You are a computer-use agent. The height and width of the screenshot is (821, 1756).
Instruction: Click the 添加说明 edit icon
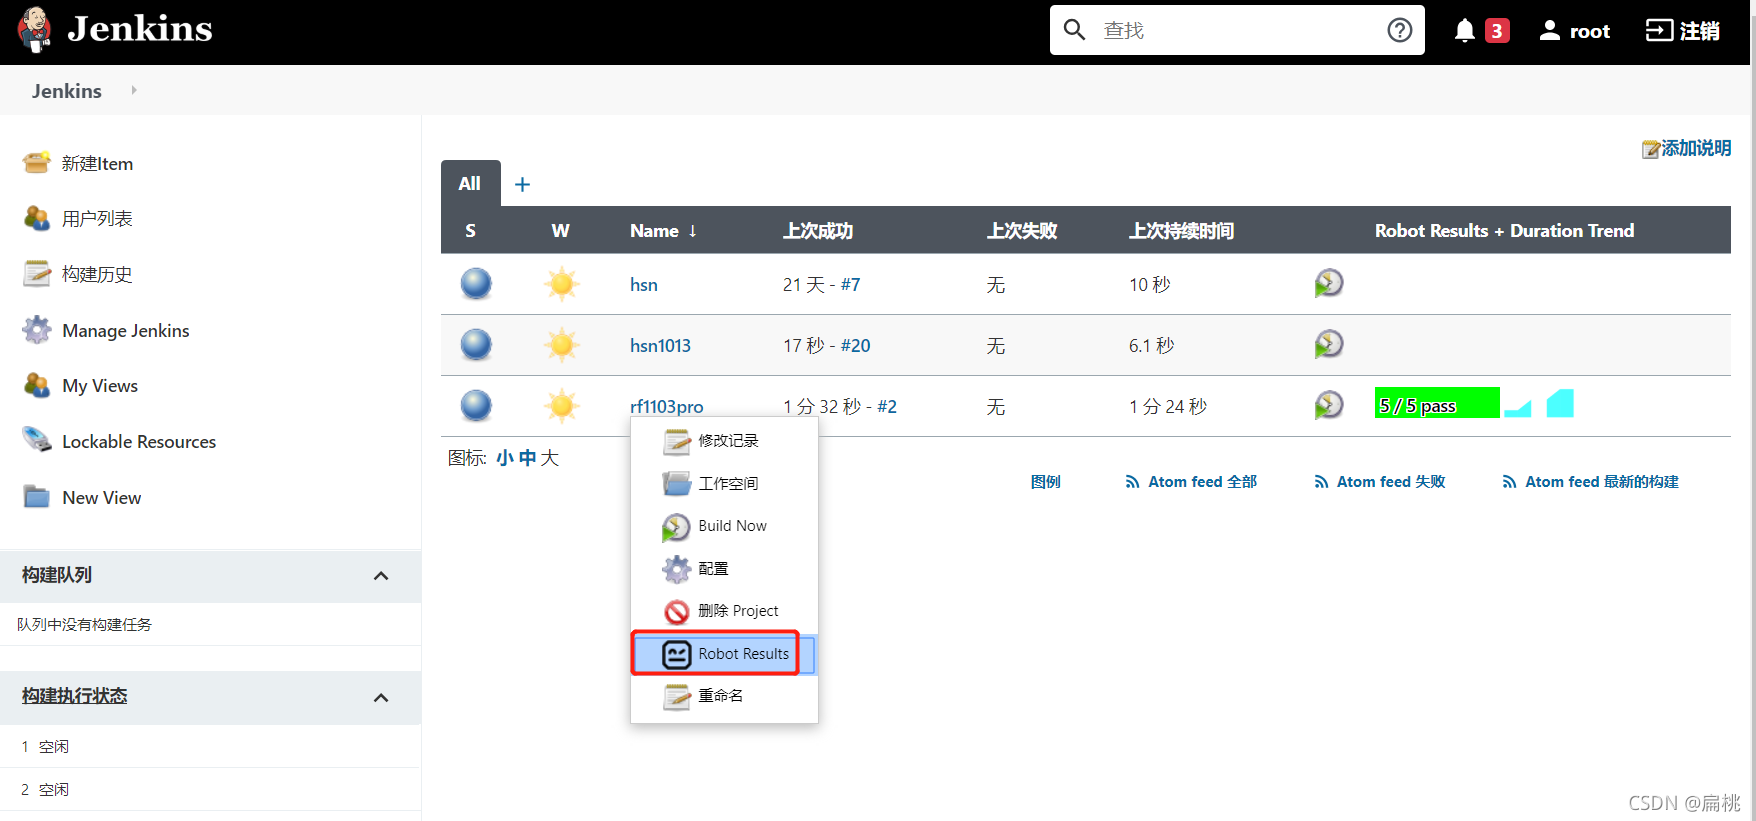pos(1651,149)
